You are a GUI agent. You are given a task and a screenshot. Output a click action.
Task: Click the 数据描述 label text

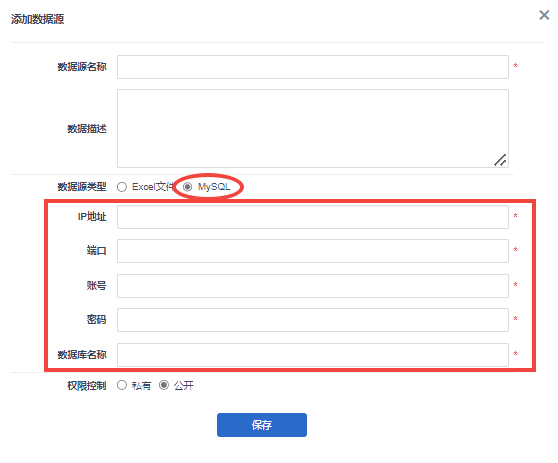click(87, 128)
